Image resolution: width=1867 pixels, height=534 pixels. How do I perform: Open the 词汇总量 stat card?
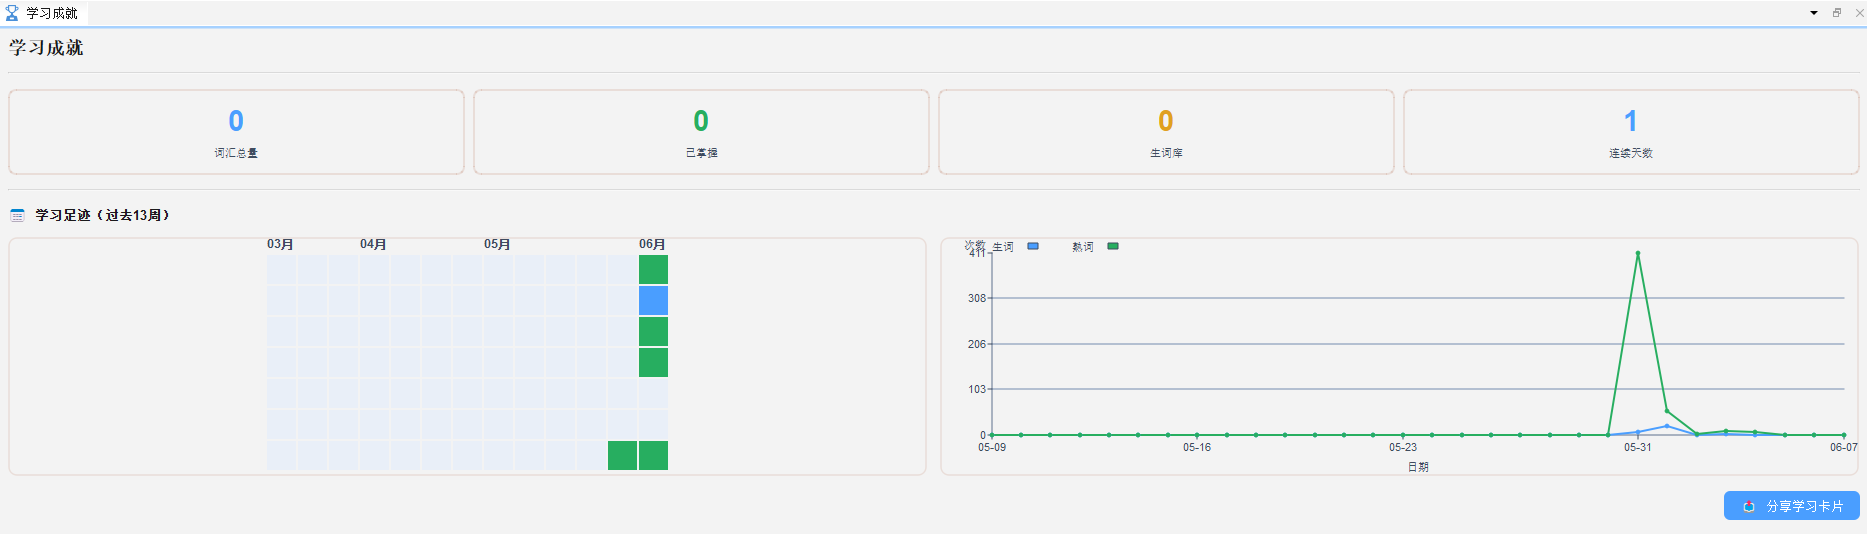pos(236,132)
